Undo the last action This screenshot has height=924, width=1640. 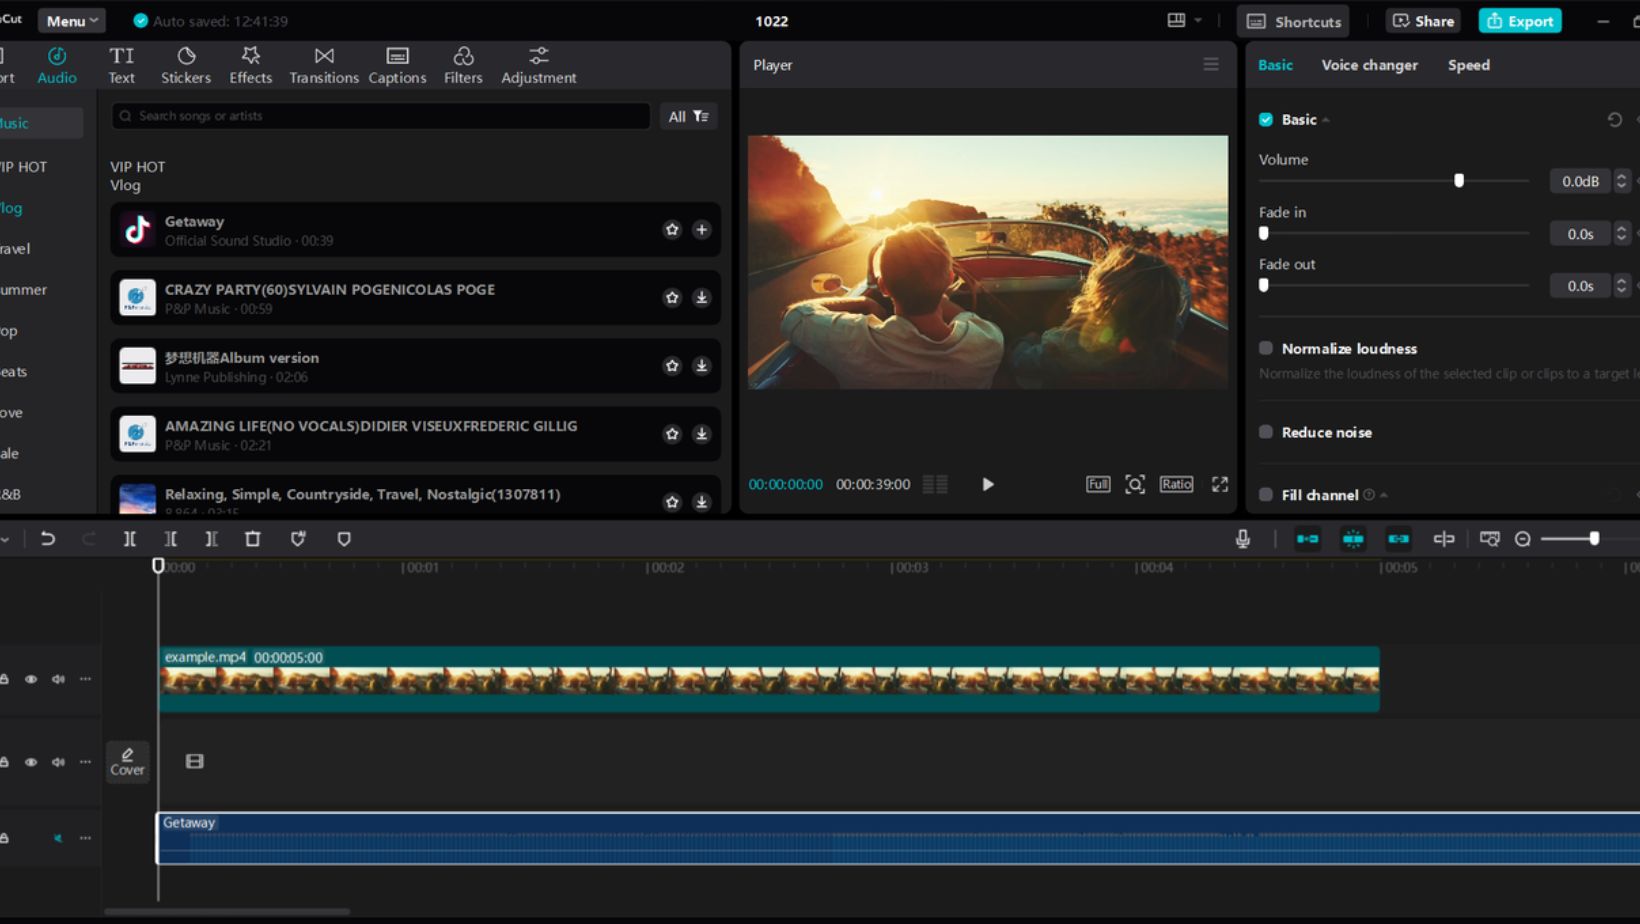point(47,539)
